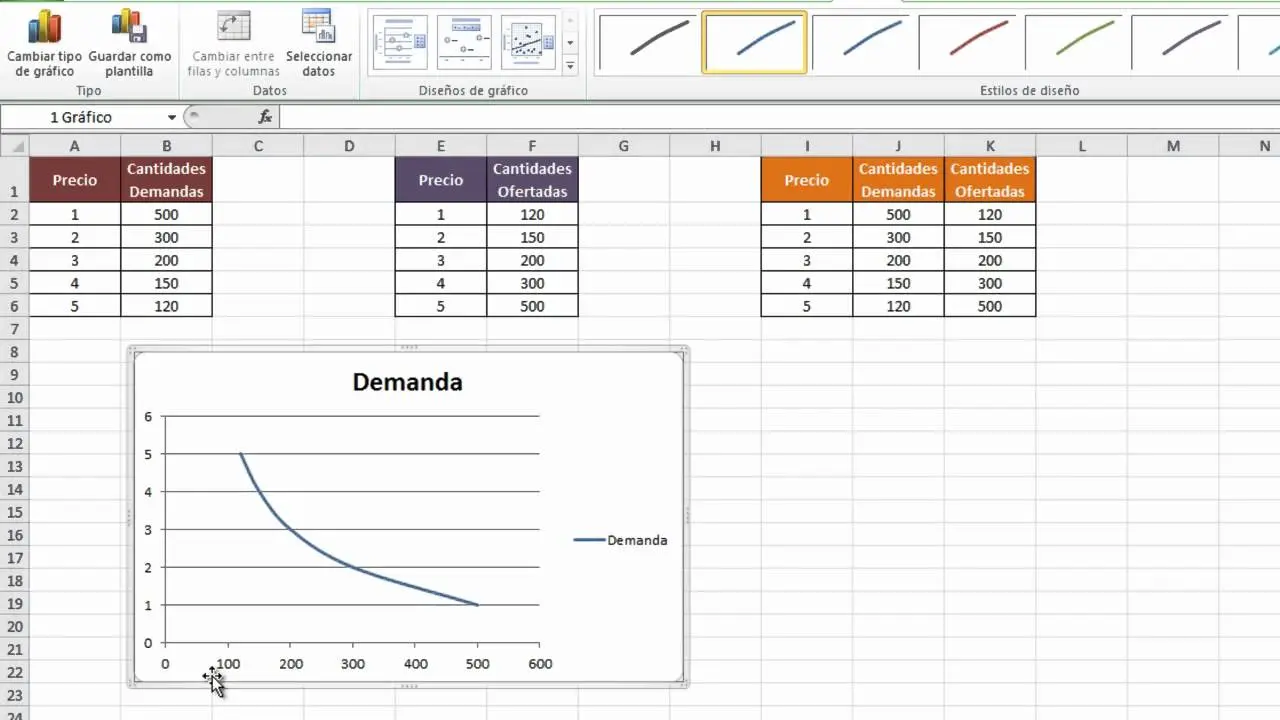Open the Name Box dropdown arrow

point(172,117)
